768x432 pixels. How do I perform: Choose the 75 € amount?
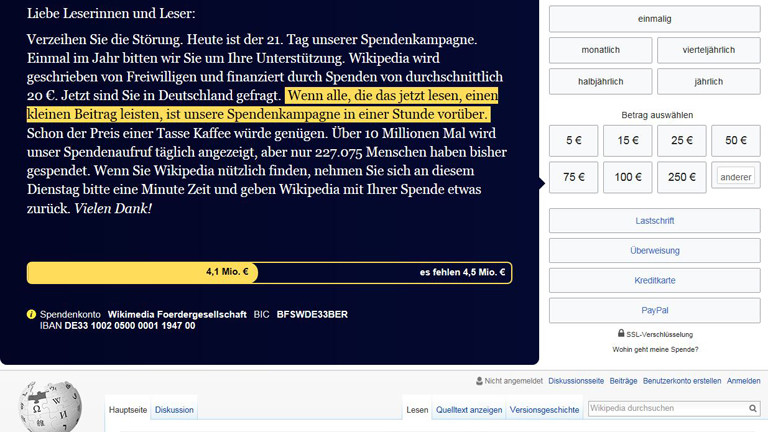(574, 177)
